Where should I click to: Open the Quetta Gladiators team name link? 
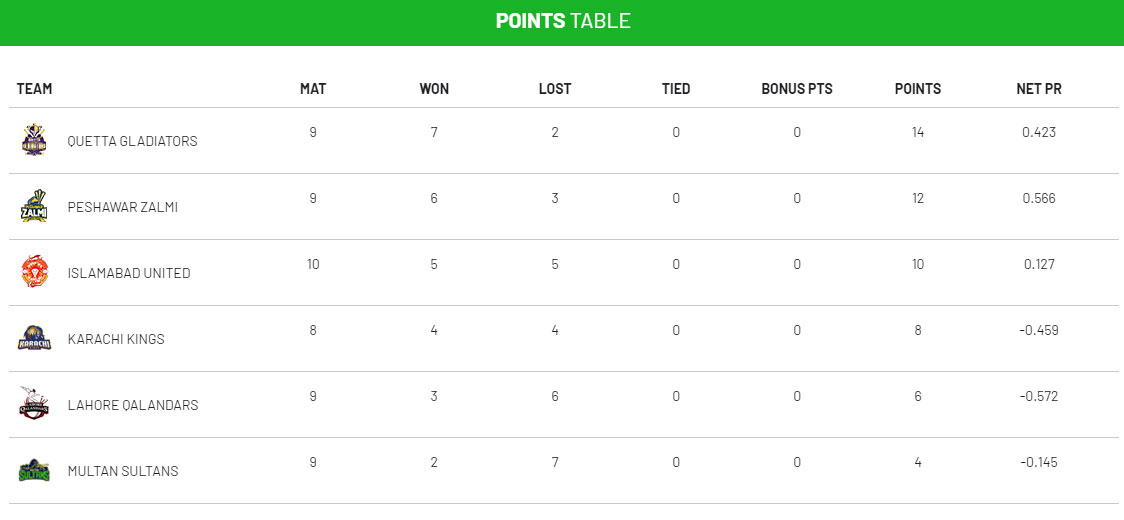(x=132, y=141)
